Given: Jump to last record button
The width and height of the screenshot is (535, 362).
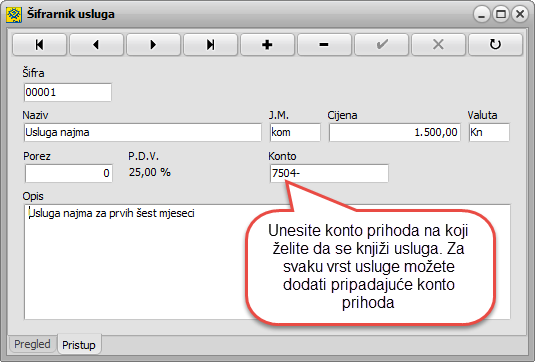Looking at the screenshot, I should (211, 44).
